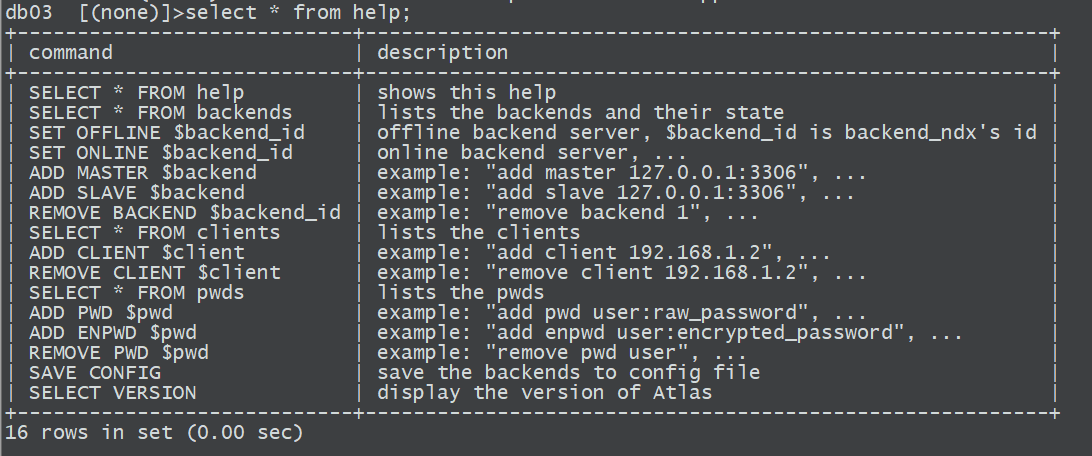Click the 'ADD PWD $pwd' entry

pos(100,313)
